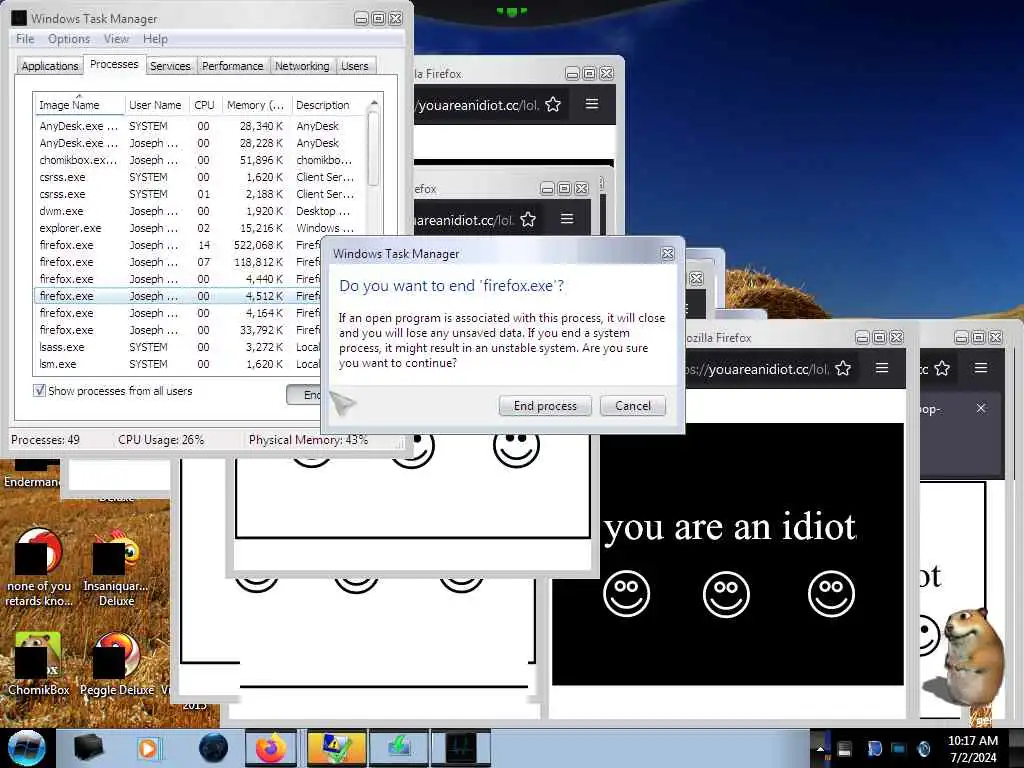Click the Task Manager graph icon on the taskbar
1024x768 pixels.
pos(460,748)
